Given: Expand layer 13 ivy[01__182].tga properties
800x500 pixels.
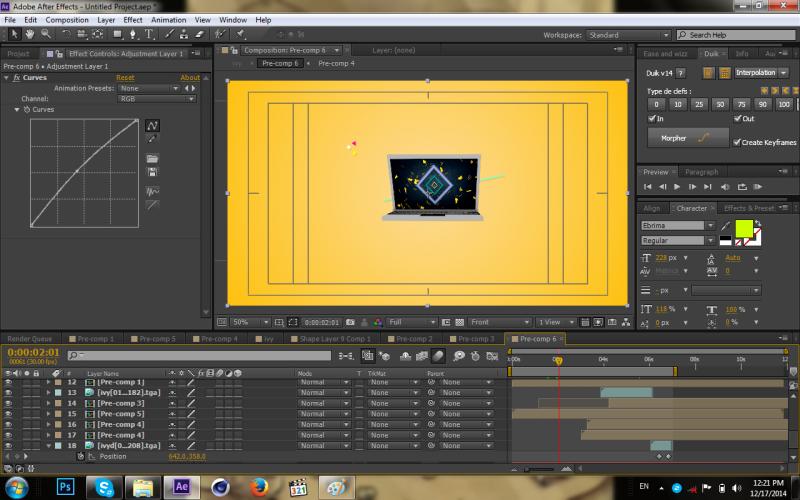Looking at the screenshot, I should [x=48, y=393].
